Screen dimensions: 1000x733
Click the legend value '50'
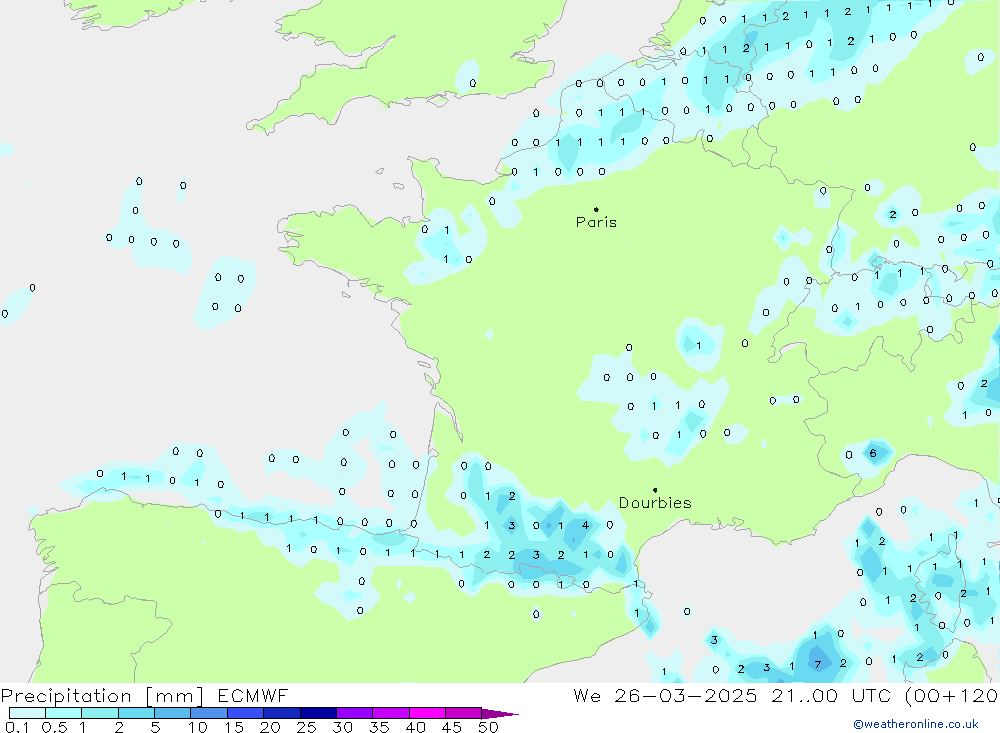coord(488,727)
